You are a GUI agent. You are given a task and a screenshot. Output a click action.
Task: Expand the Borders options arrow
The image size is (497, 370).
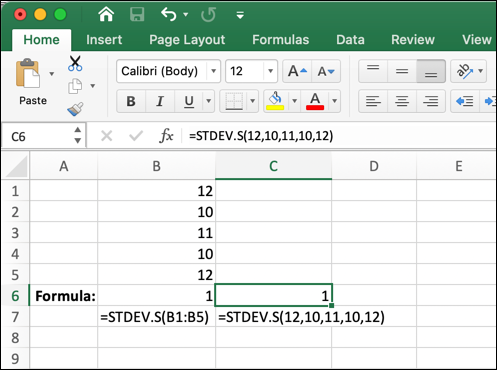coord(253,101)
